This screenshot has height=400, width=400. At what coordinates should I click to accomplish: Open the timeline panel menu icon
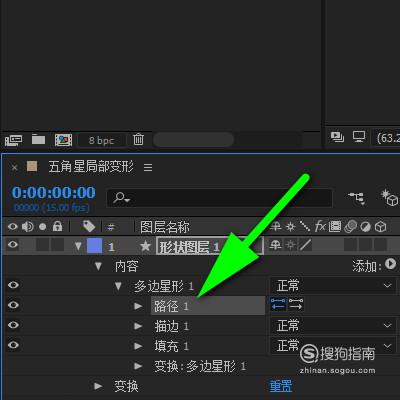[x=148, y=167]
